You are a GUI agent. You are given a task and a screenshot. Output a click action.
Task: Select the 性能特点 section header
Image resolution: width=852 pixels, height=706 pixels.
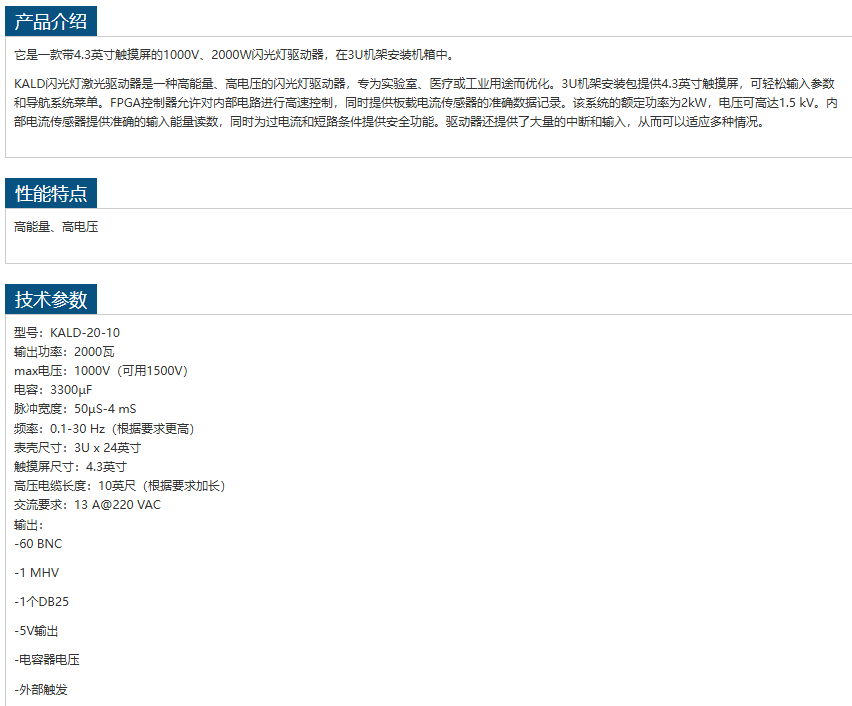(51, 194)
